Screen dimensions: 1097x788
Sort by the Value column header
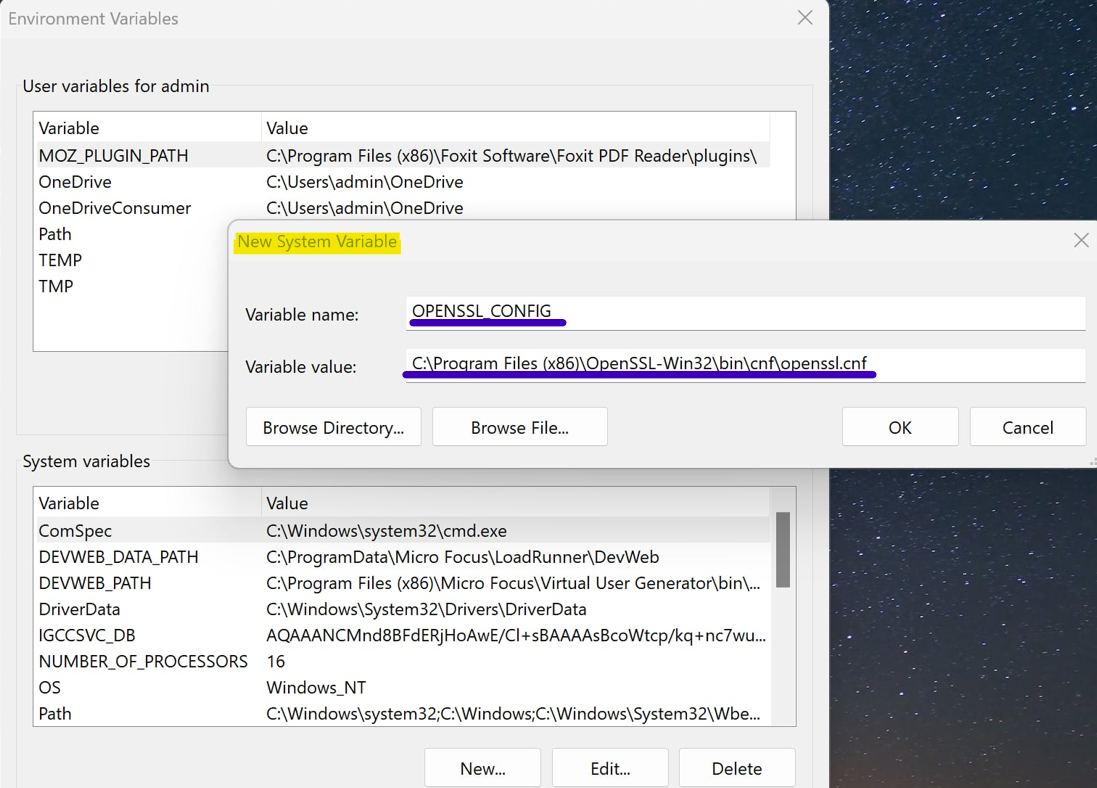[400, 502]
